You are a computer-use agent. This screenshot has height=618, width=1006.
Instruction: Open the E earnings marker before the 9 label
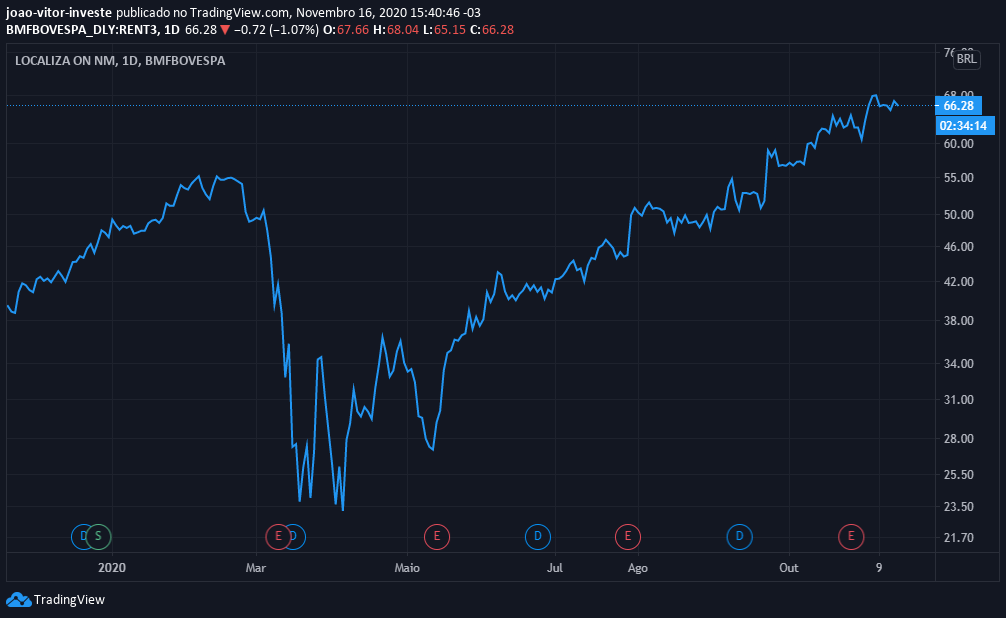(x=851, y=536)
